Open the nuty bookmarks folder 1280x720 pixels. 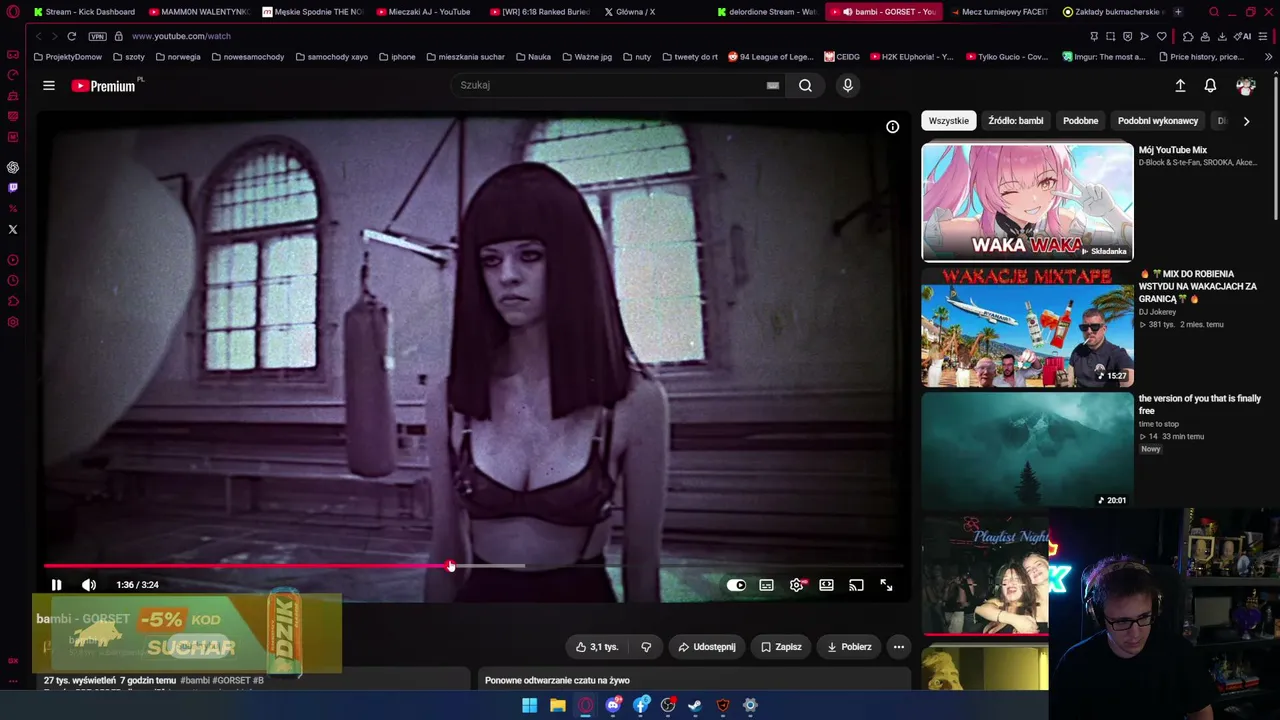click(x=636, y=57)
